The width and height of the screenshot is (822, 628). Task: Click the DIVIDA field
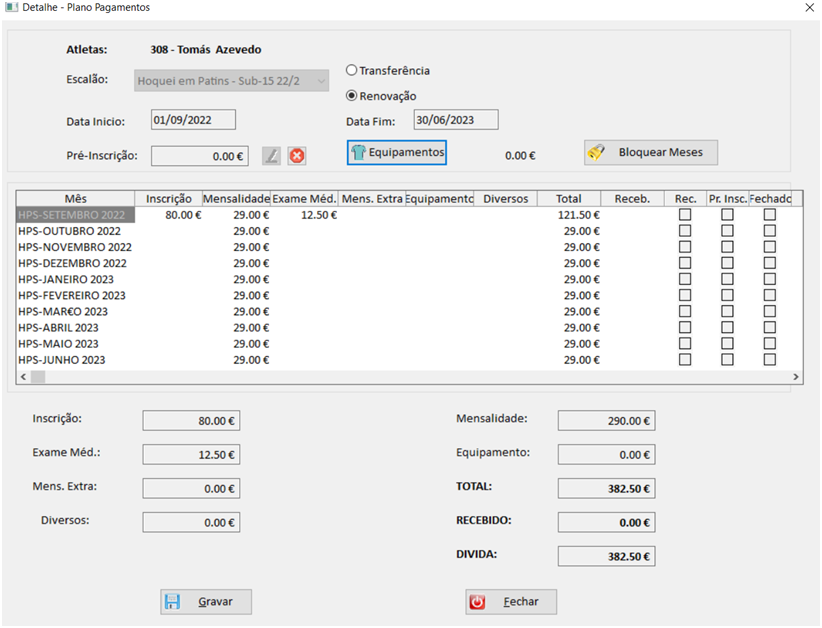[607, 556]
